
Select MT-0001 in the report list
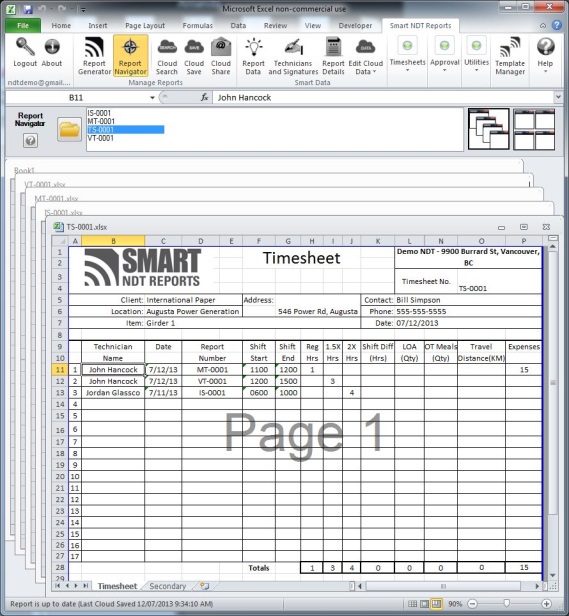point(101,121)
